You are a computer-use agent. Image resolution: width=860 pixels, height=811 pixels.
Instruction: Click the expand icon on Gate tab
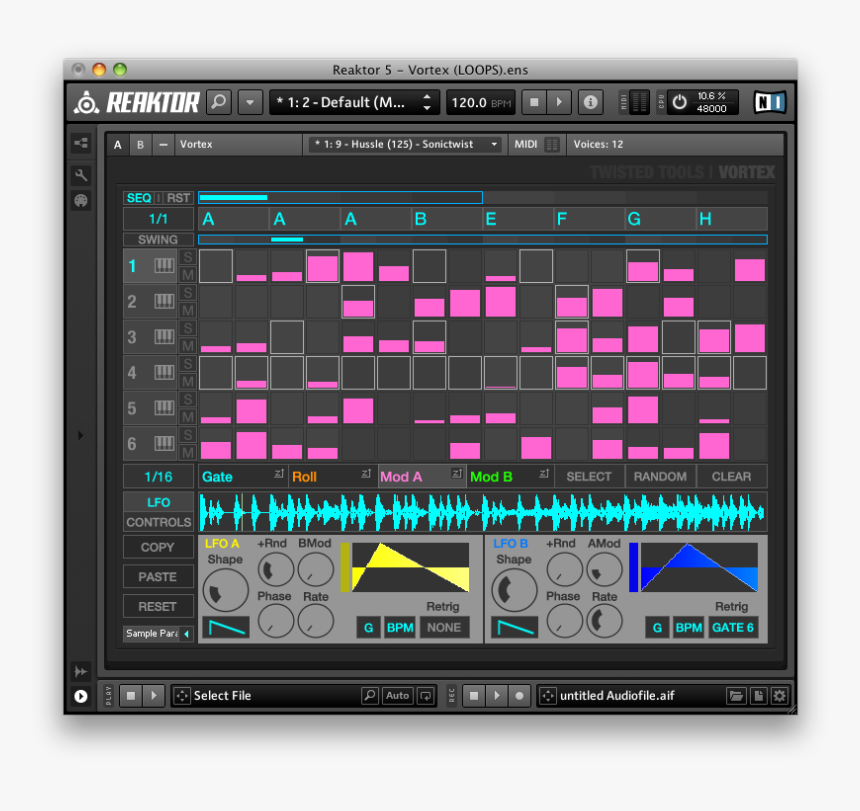pyautogui.click(x=279, y=473)
